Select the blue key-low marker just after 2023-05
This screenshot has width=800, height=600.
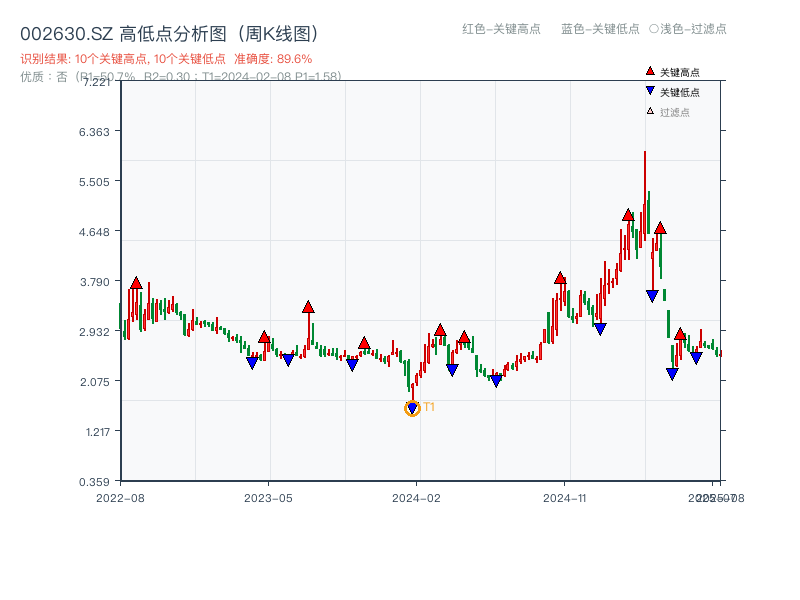[x=288, y=360]
